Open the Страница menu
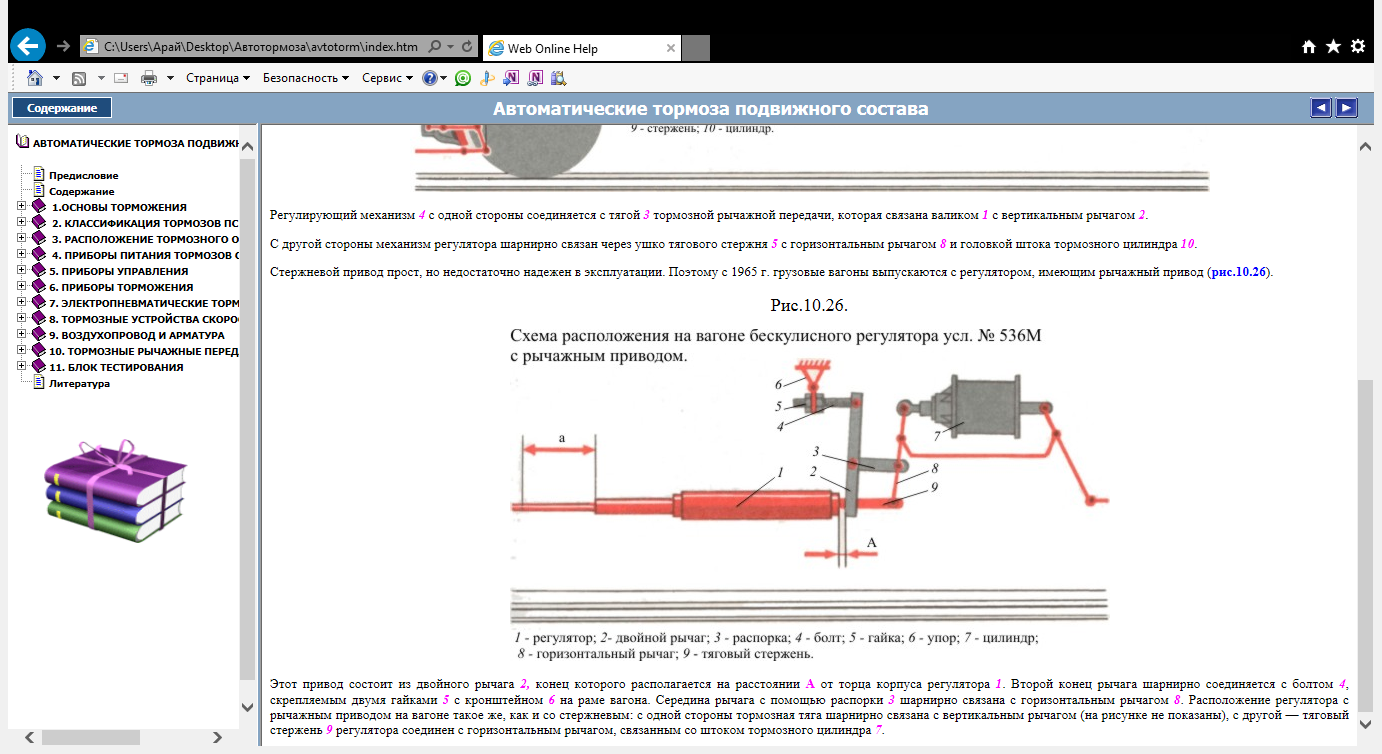Viewport: 1382px width, 754px height. click(217, 78)
